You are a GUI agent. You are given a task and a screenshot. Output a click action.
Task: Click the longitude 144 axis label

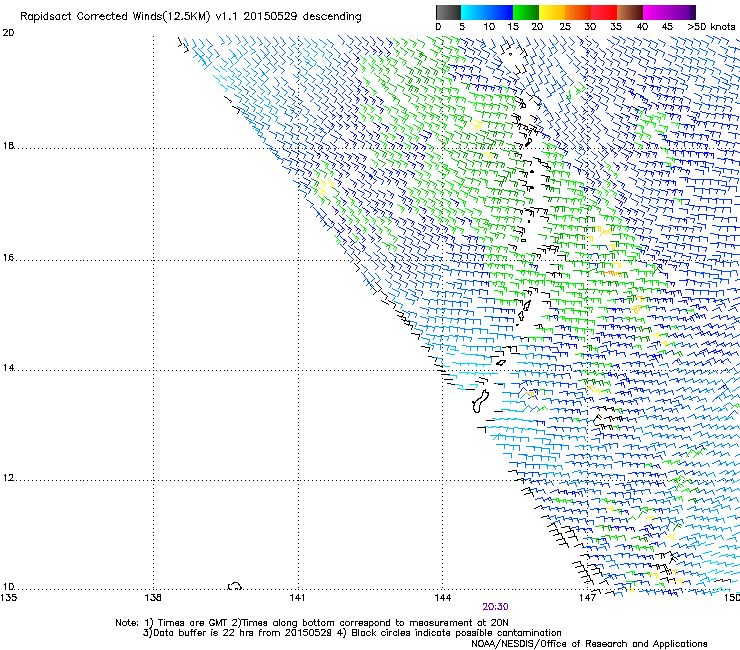pyautogui.click(x=442, y=598)
